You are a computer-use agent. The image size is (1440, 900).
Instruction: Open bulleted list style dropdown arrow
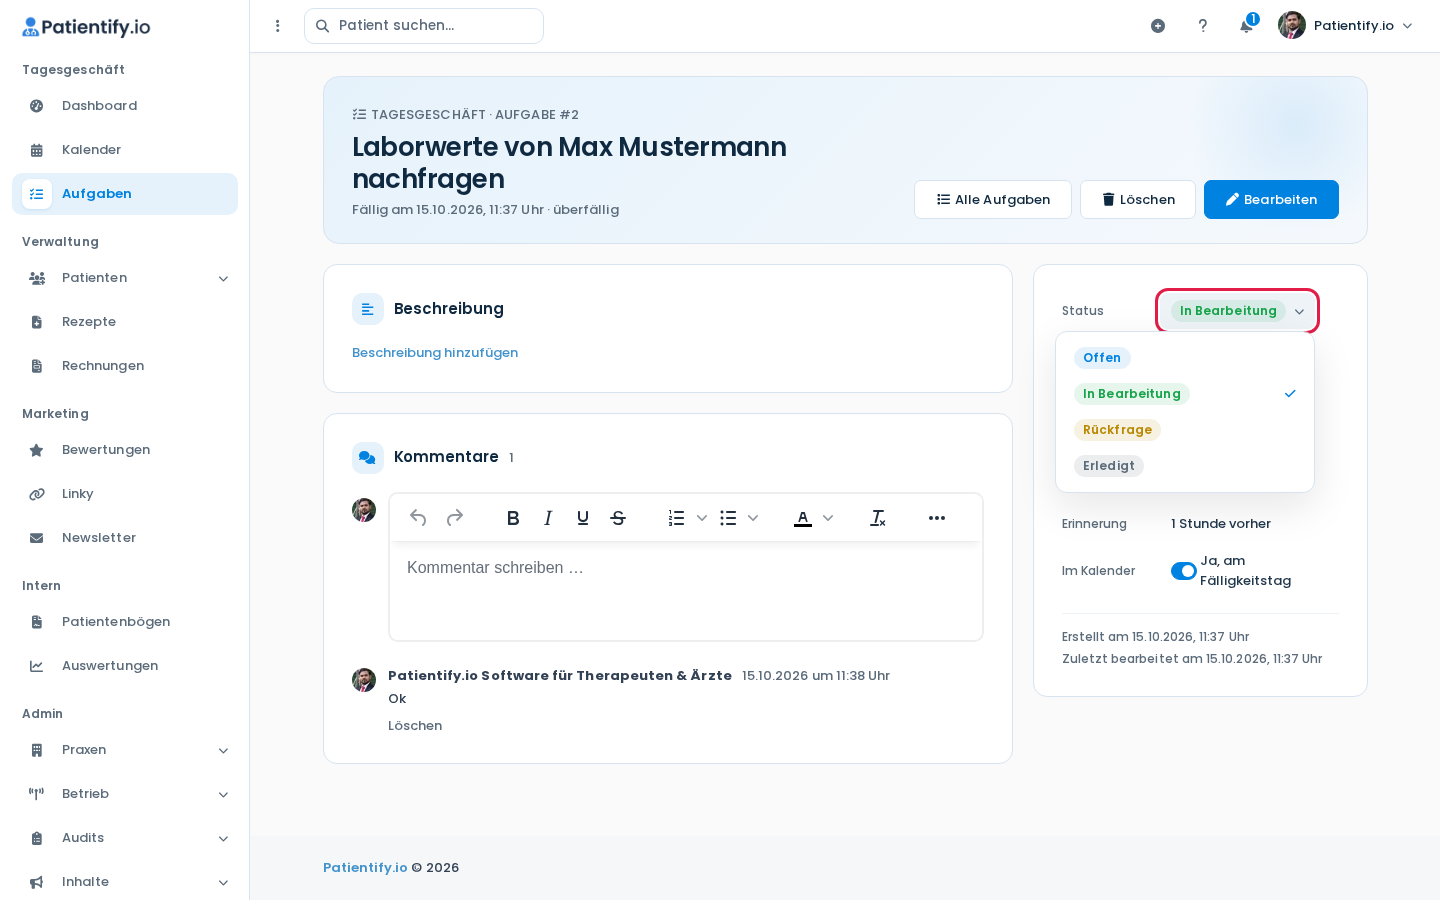[x=753, y=518]
